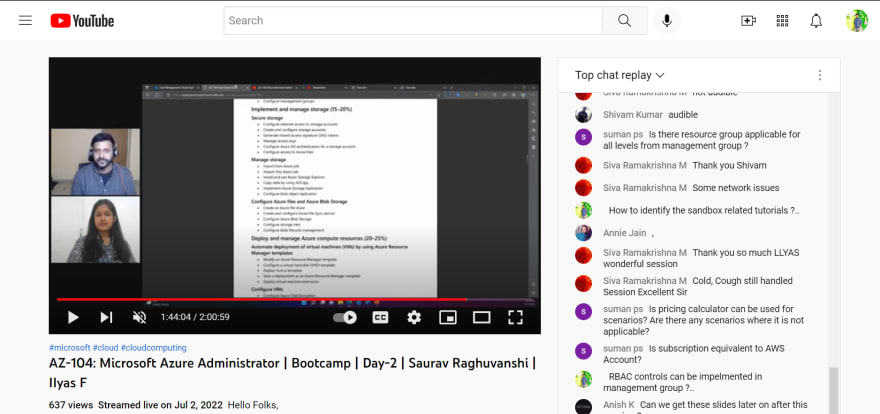
Task: Skip to the next video
Action: (x=106, y=318)
